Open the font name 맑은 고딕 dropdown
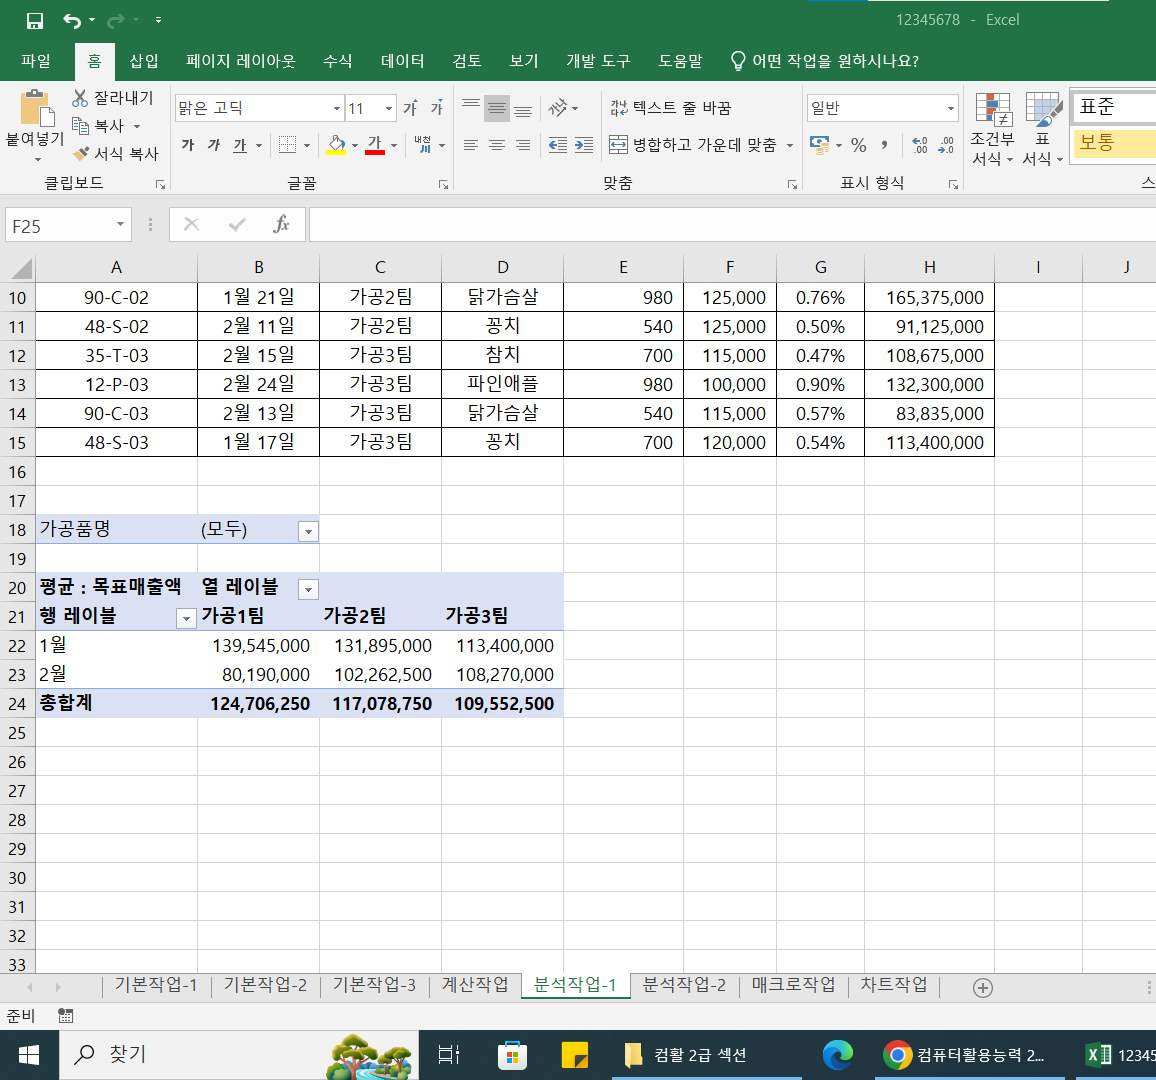 pos(336,108)
